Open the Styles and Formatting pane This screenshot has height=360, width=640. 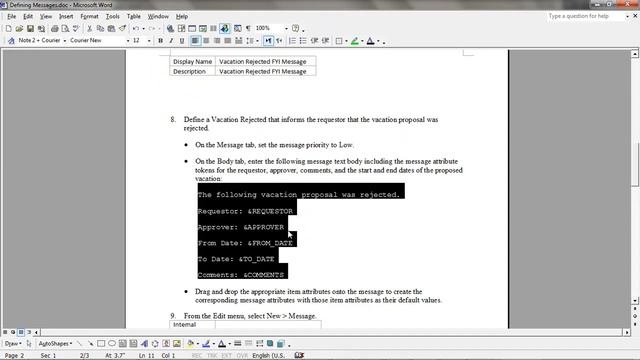[x=11, y=41]
